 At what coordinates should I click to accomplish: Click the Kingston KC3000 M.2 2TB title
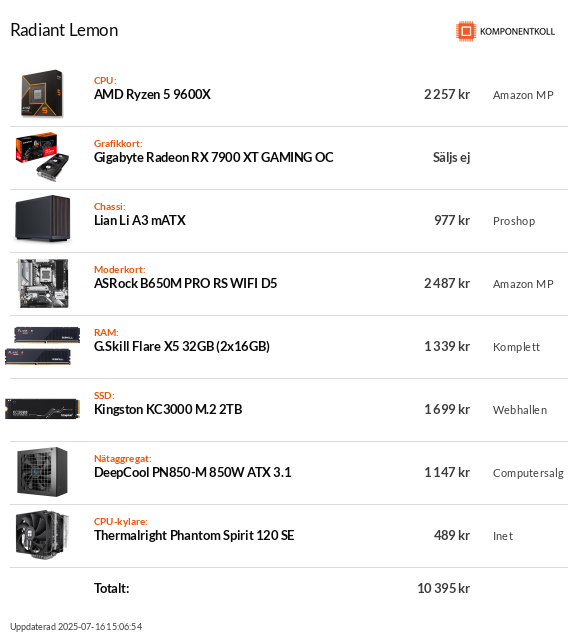tap(168, 409)
